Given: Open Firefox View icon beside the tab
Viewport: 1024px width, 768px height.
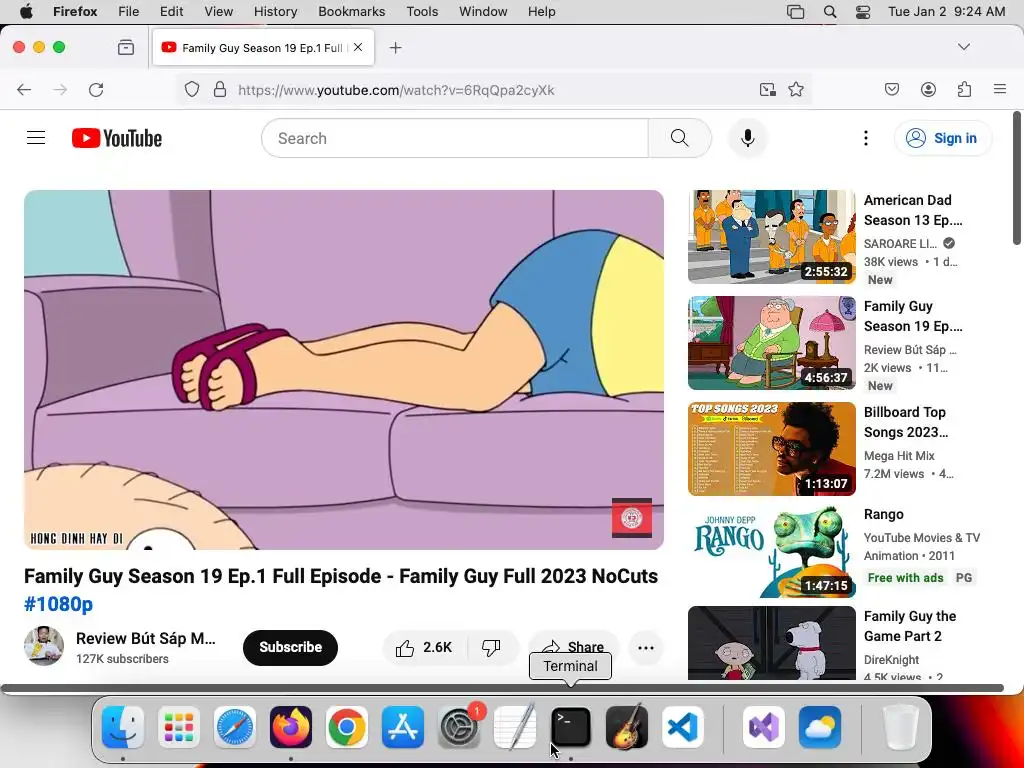Looking at the screenshot, I should (x=126, y=48).
